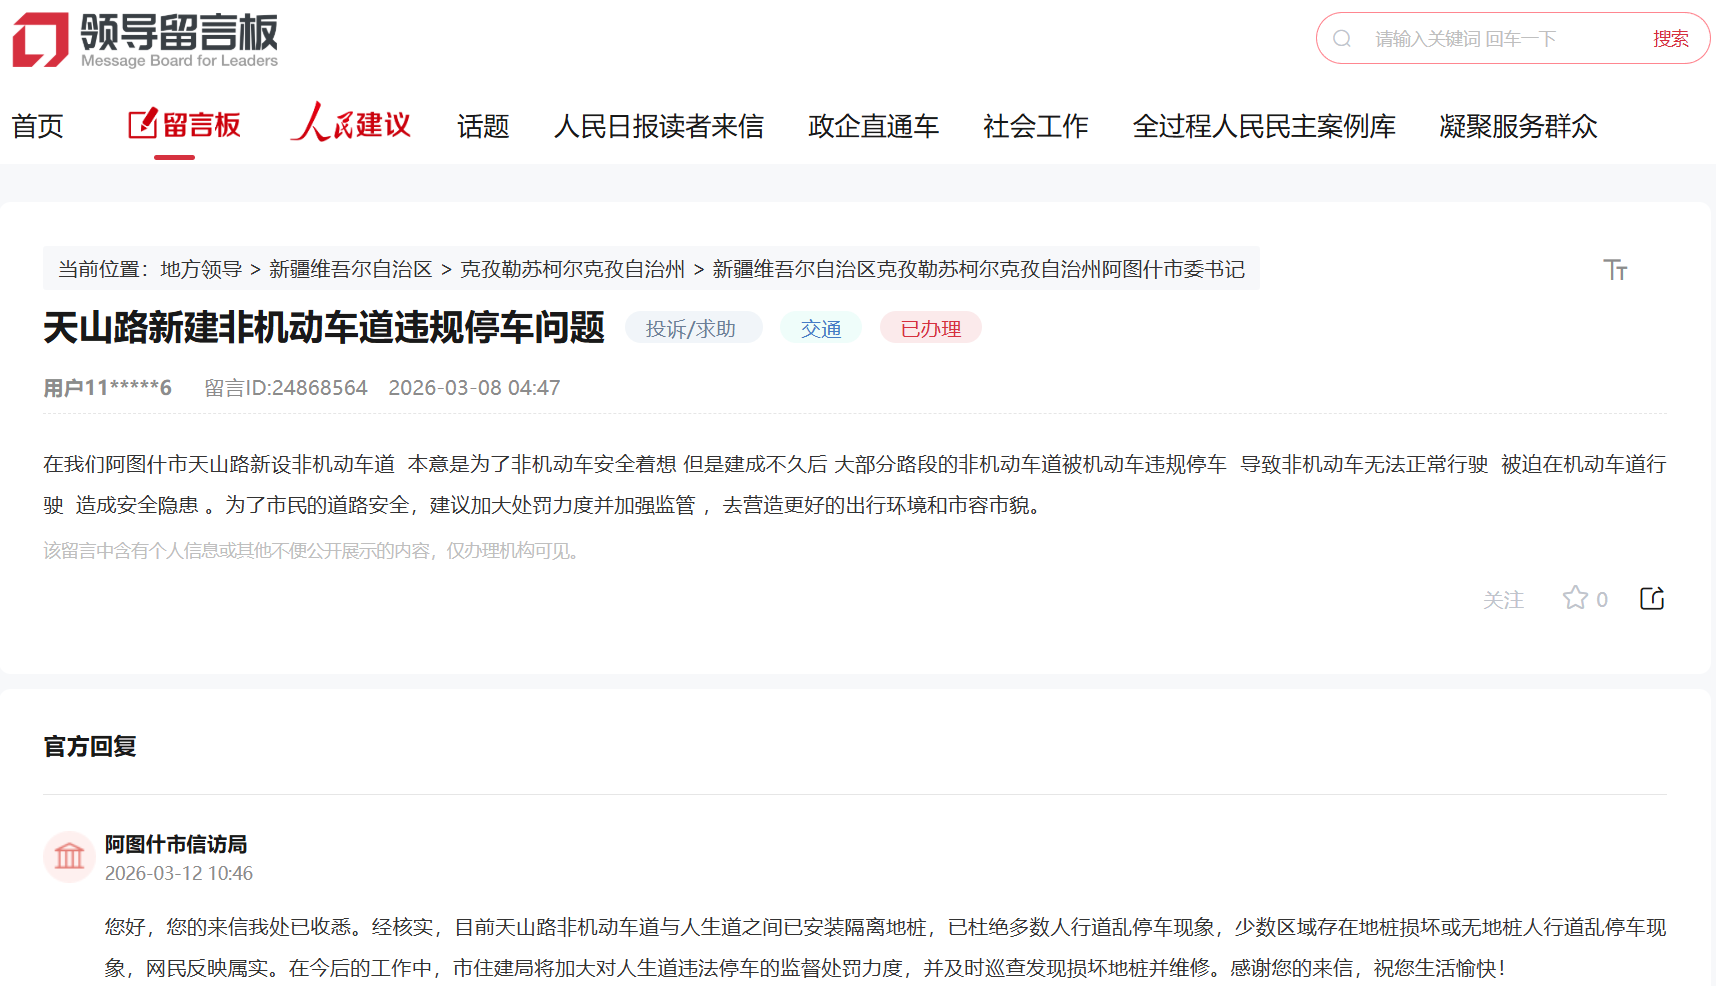
Task: Open the 留言板 tab with pencil icon
Action: [185, 126]
